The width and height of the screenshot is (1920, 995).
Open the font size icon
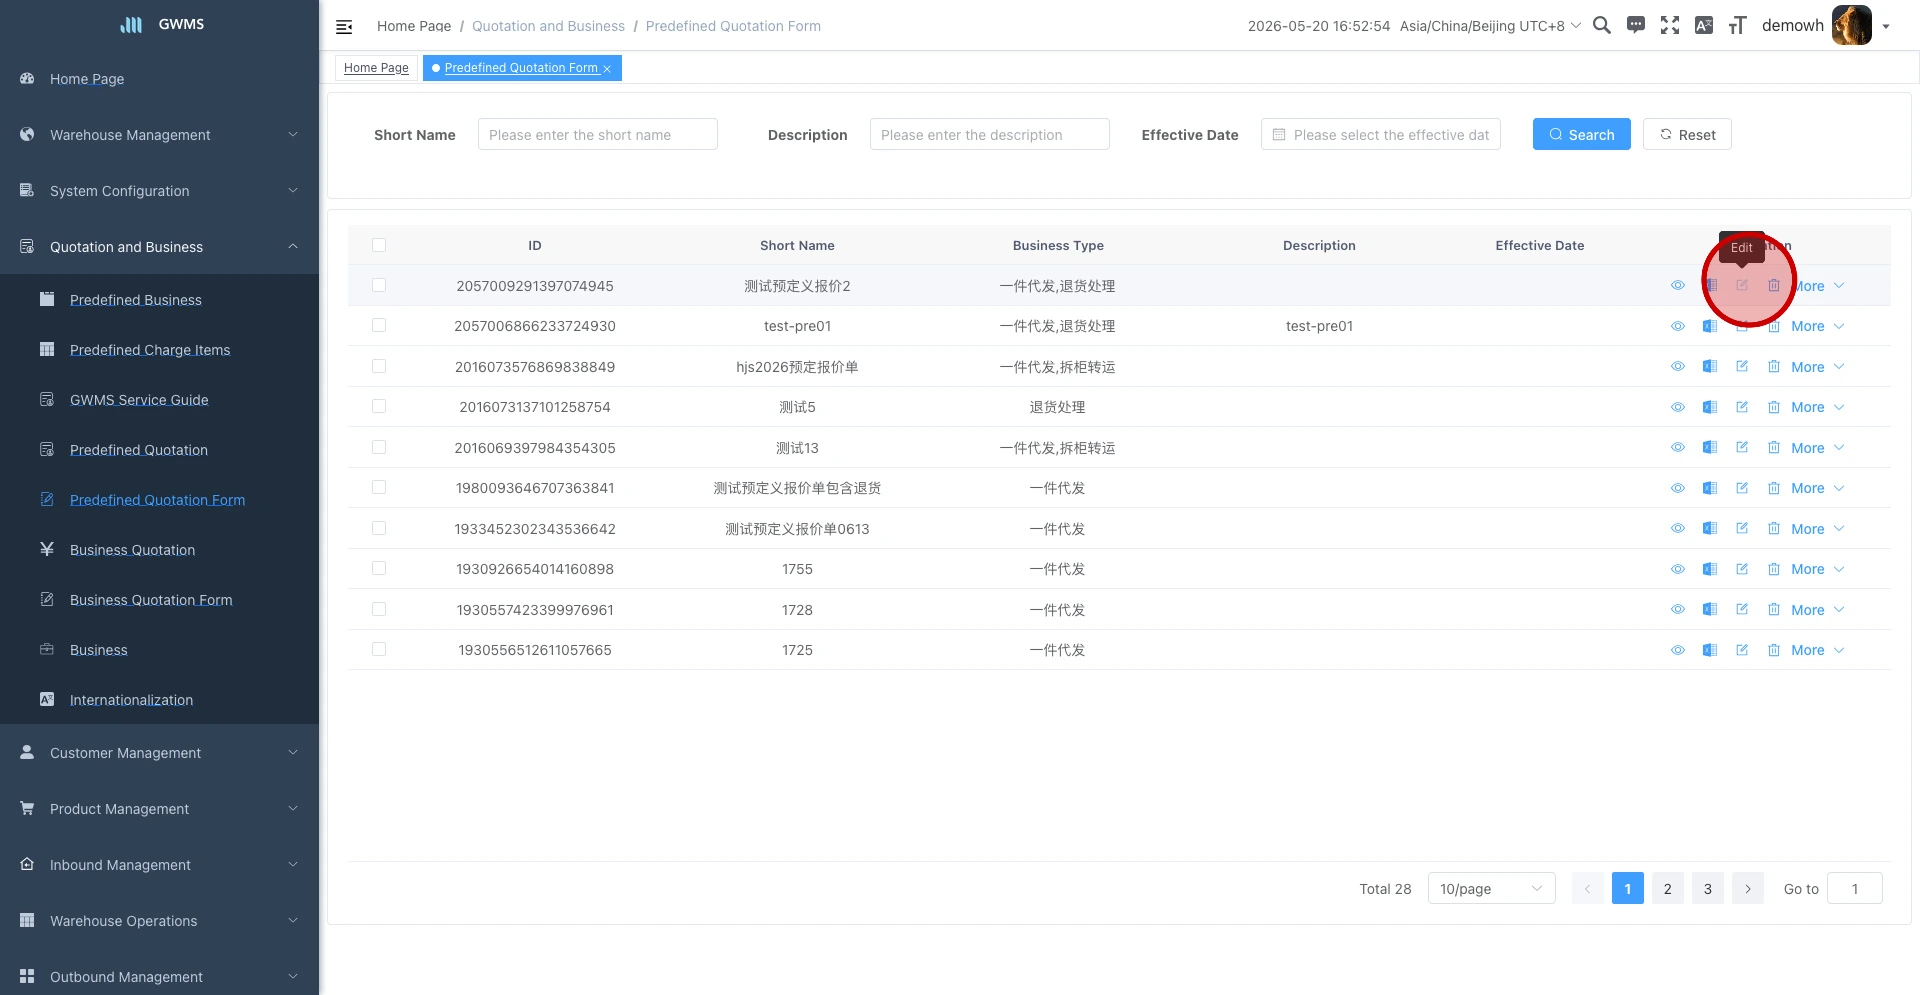coord(1738,25)
